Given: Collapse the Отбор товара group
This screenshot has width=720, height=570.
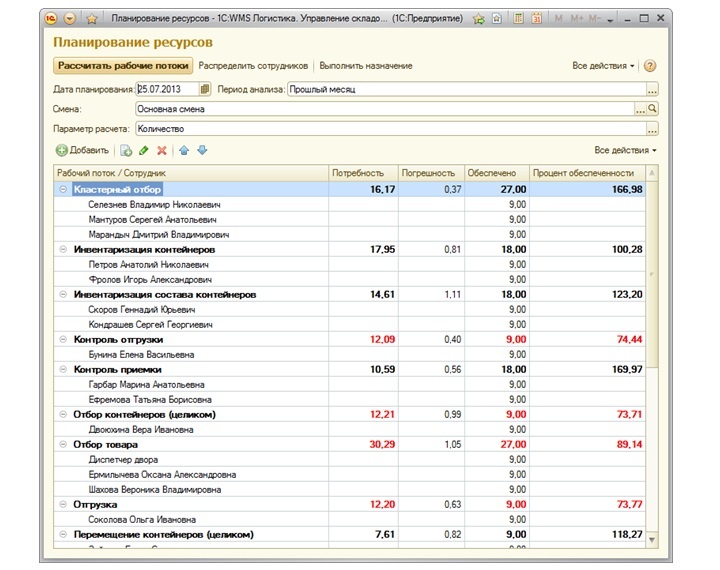Looking at the screenshot, I should pyautogui.click(x=63, y=444).
